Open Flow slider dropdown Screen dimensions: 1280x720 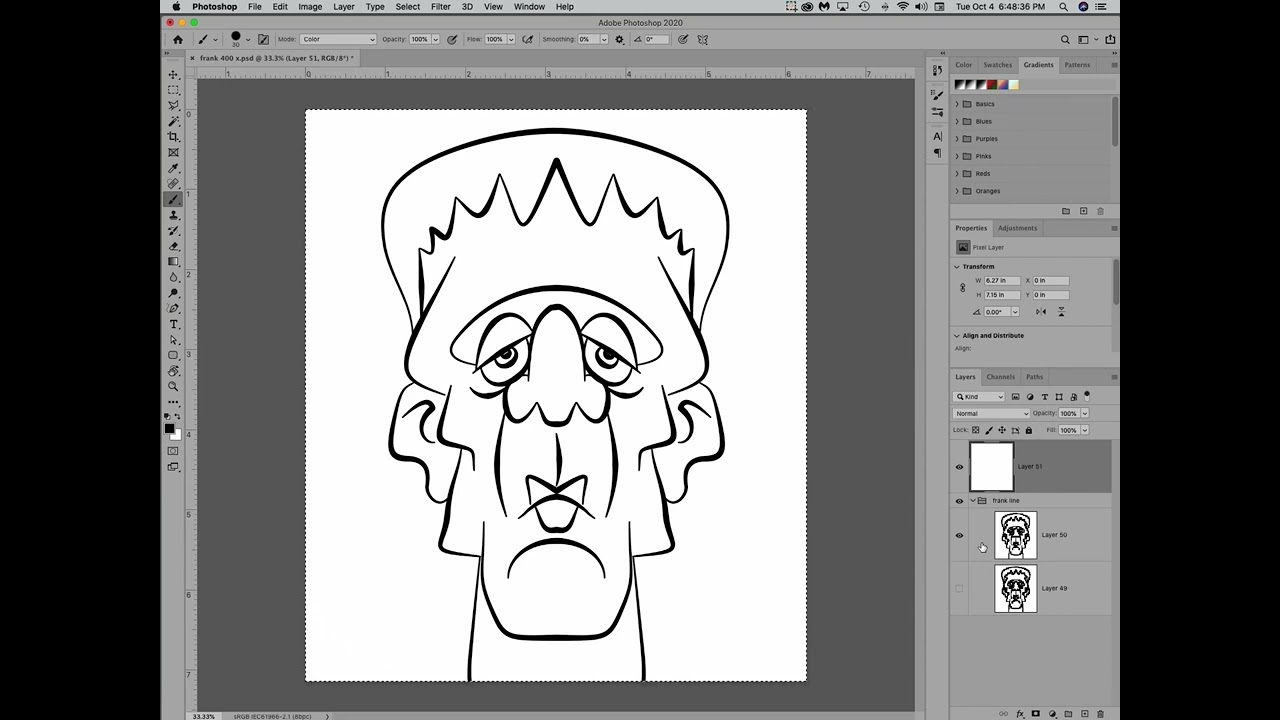(x=511, y=40)
